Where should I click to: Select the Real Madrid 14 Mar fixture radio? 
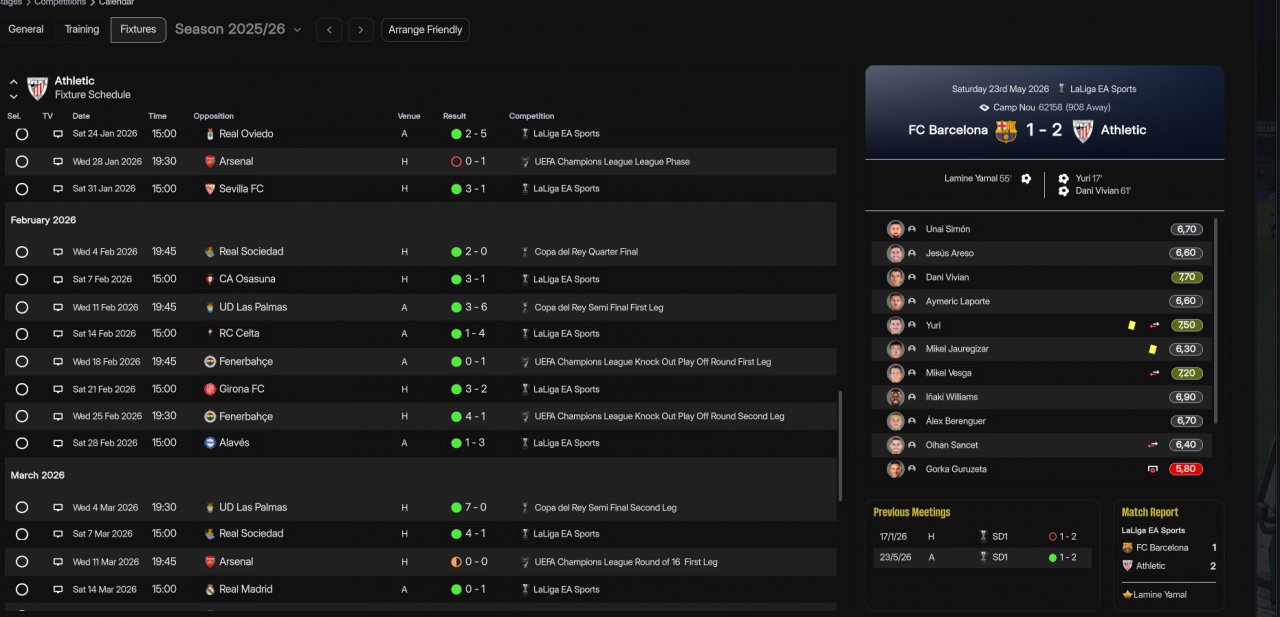pyautogui.click(x=22, y=590)
